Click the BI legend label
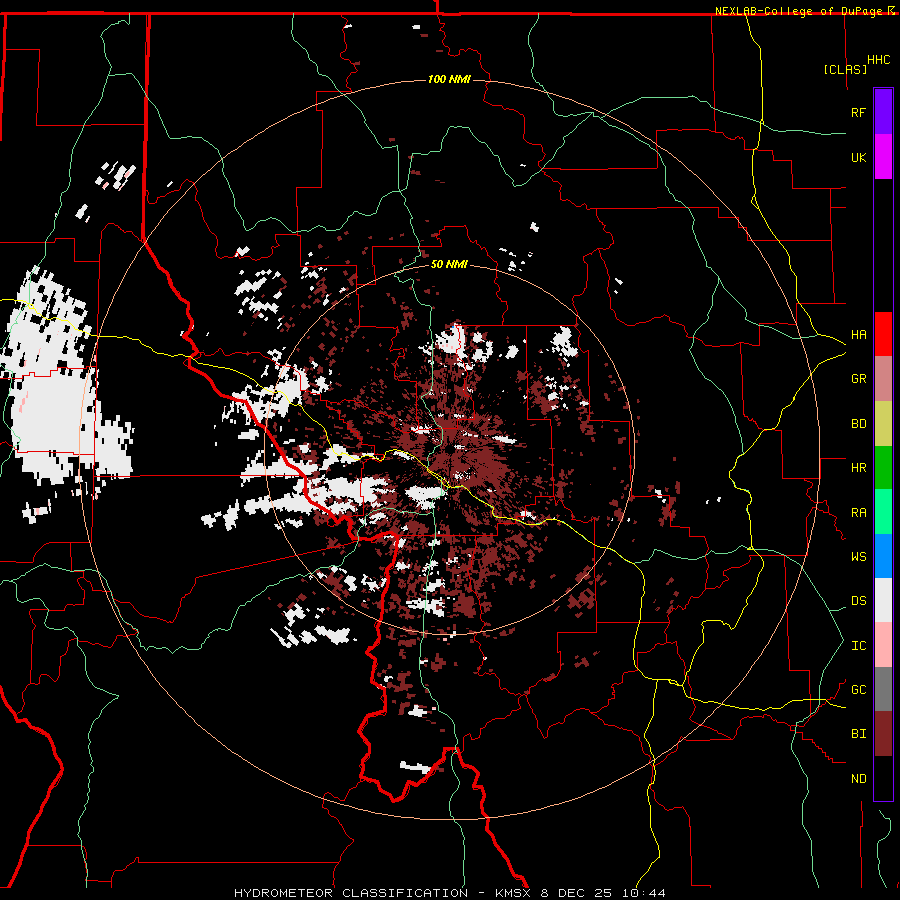The image size is (900, 900). tap(858, 734)
